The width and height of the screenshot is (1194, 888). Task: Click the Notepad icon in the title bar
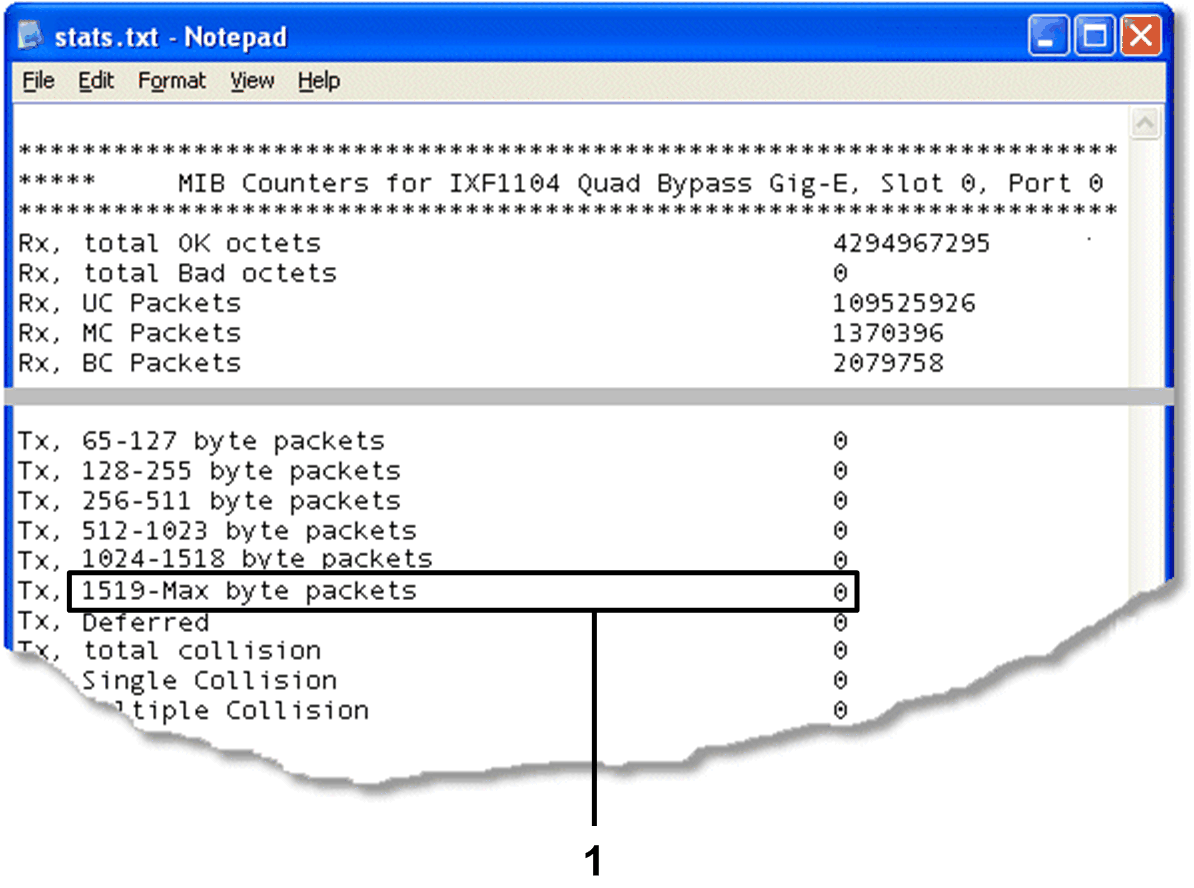[x=31, y=34]
